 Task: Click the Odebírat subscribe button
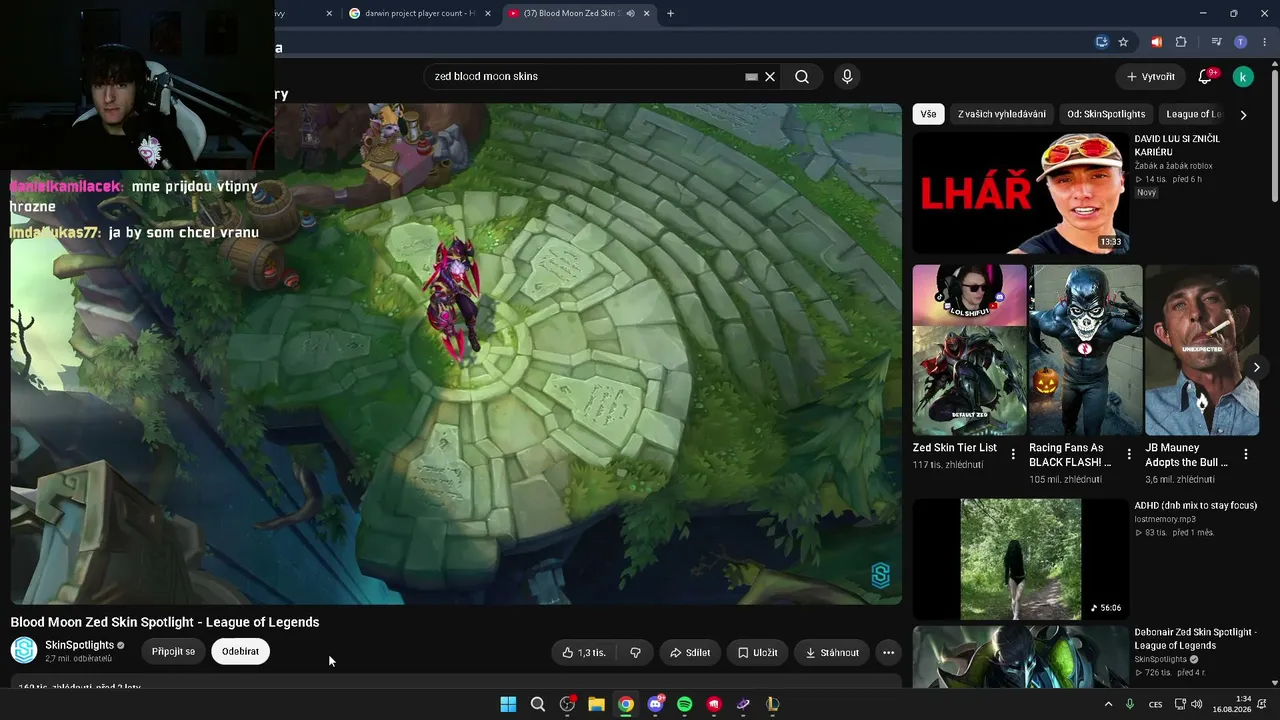(240, 652)
